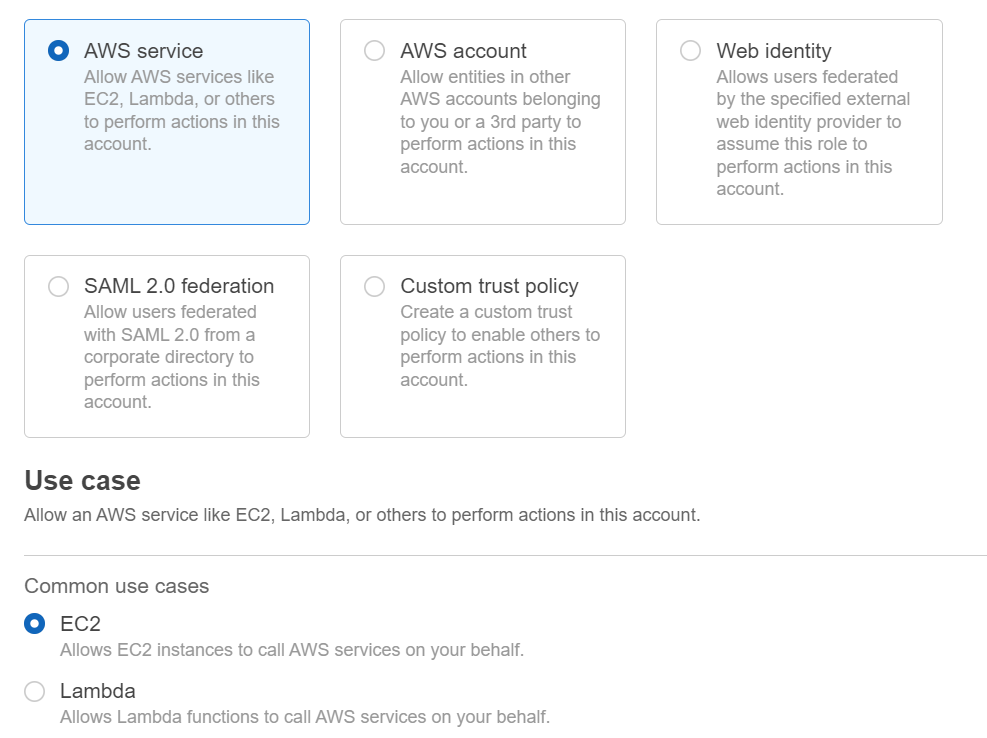Click the SAML 2.0 card description text
Image resolution: width=987 pixels, height=738 pixels.
[x=172, y=357]
